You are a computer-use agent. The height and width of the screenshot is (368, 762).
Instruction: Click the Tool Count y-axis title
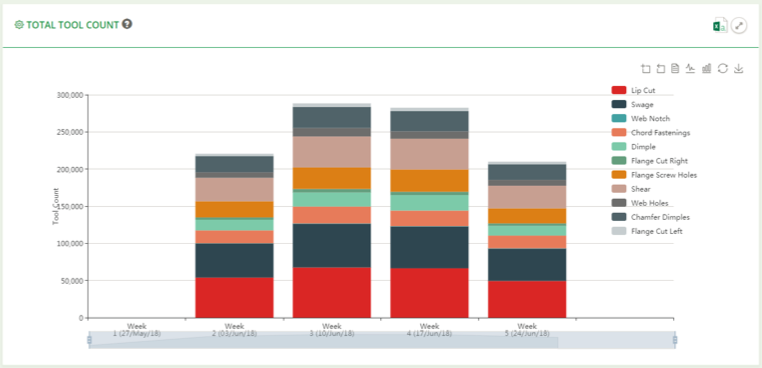coord(56,206)
